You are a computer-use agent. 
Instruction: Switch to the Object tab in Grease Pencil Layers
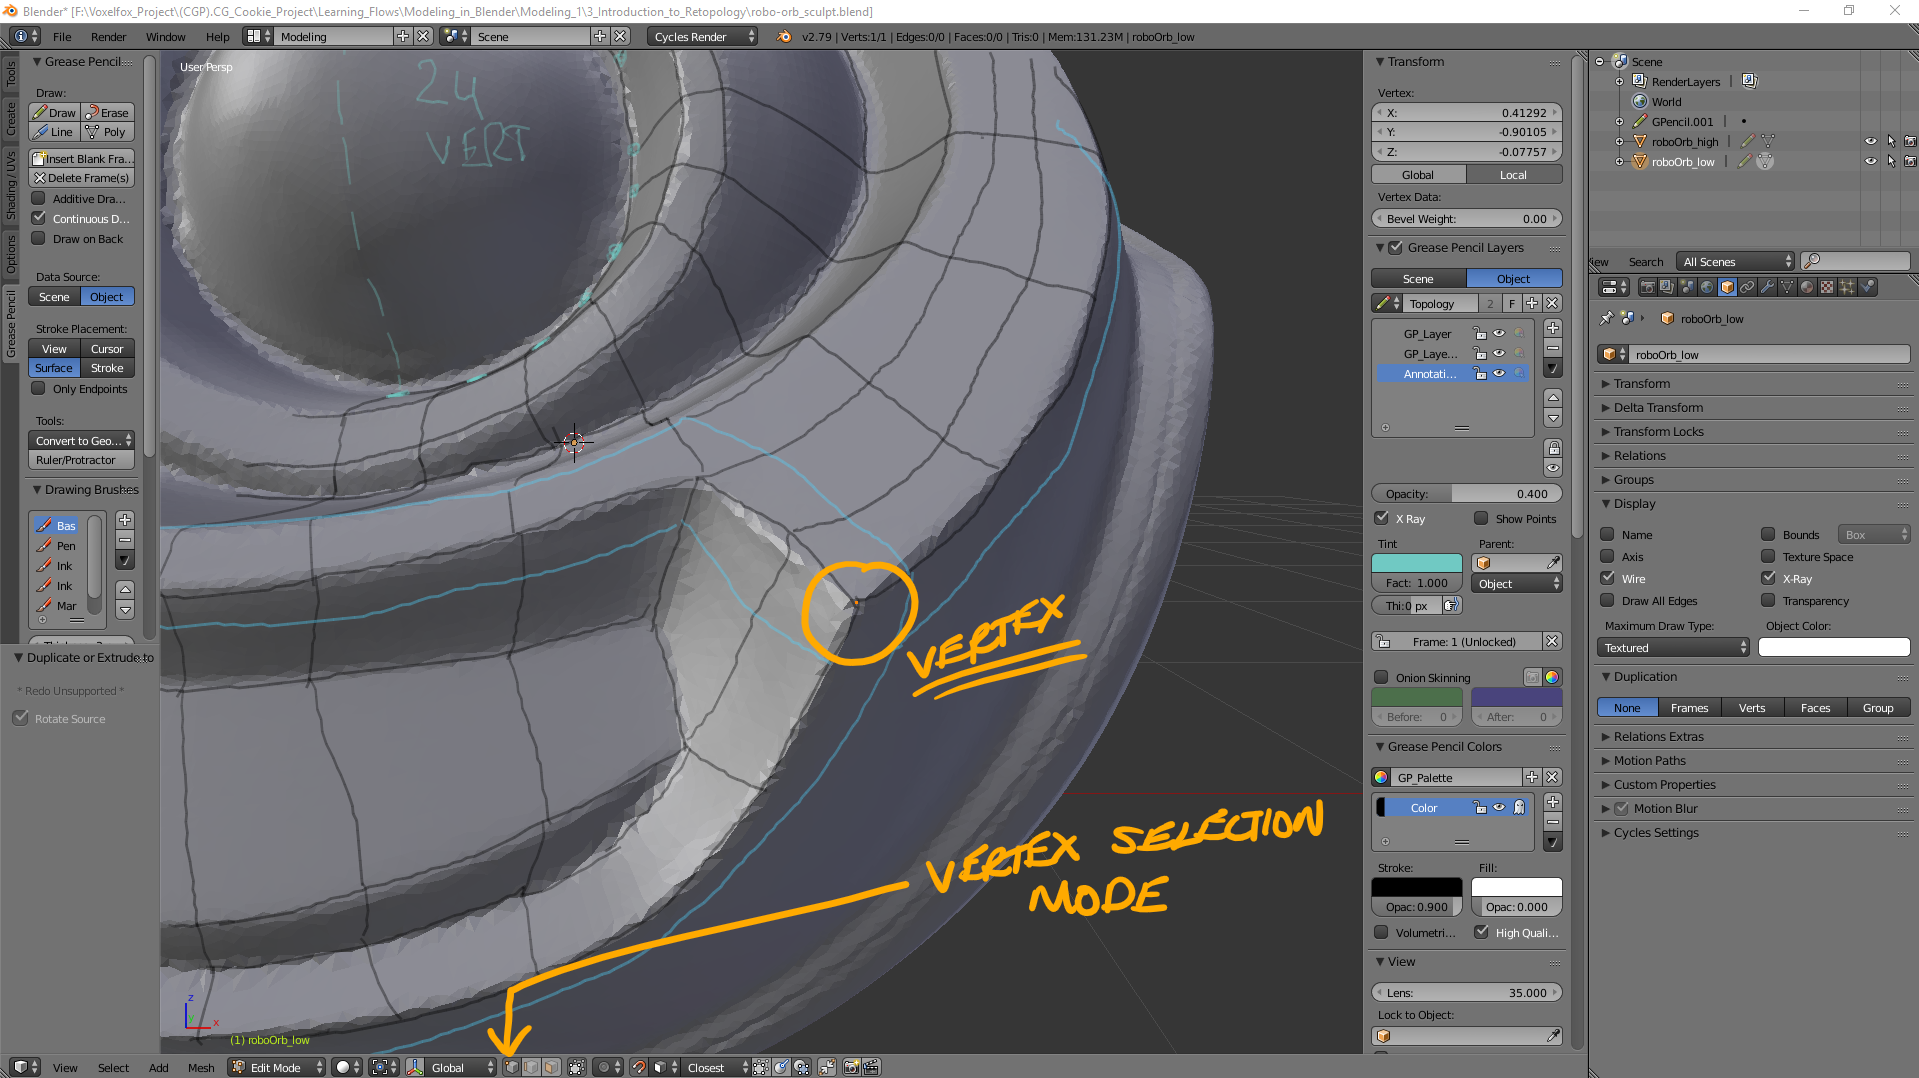[x=1513, y=278]
